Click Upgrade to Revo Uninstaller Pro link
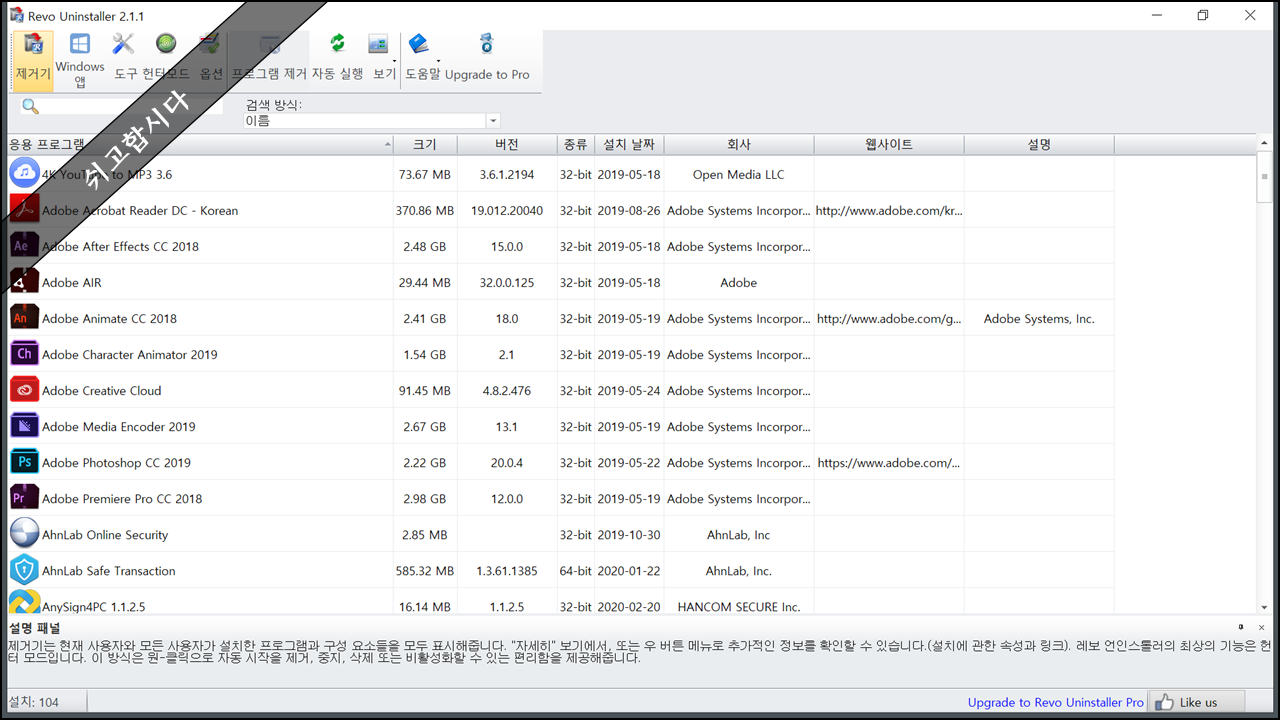Screen dimensions: 1280x720 [1055, 702]
